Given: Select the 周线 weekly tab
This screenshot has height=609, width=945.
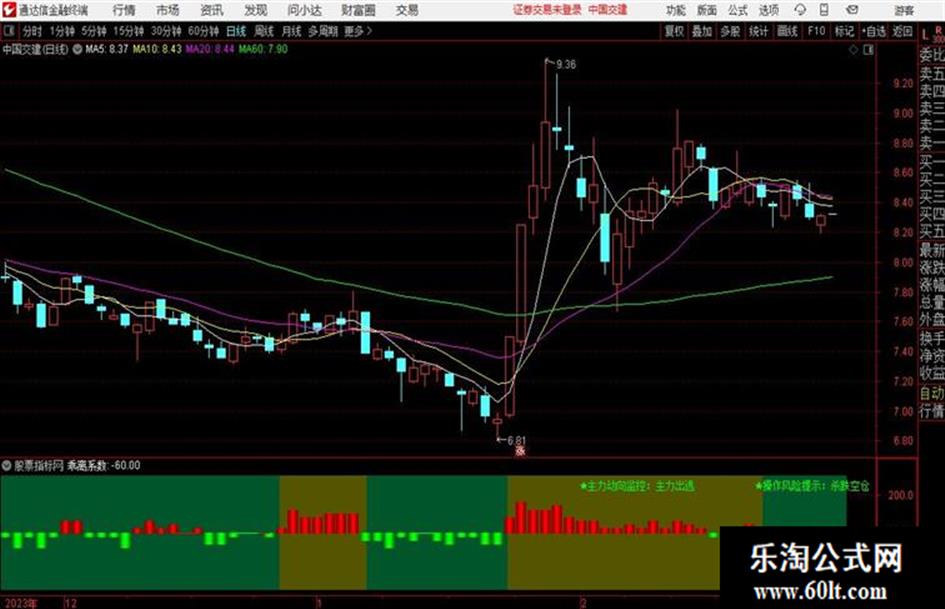Looking at the screenshot, I should 264,31.
